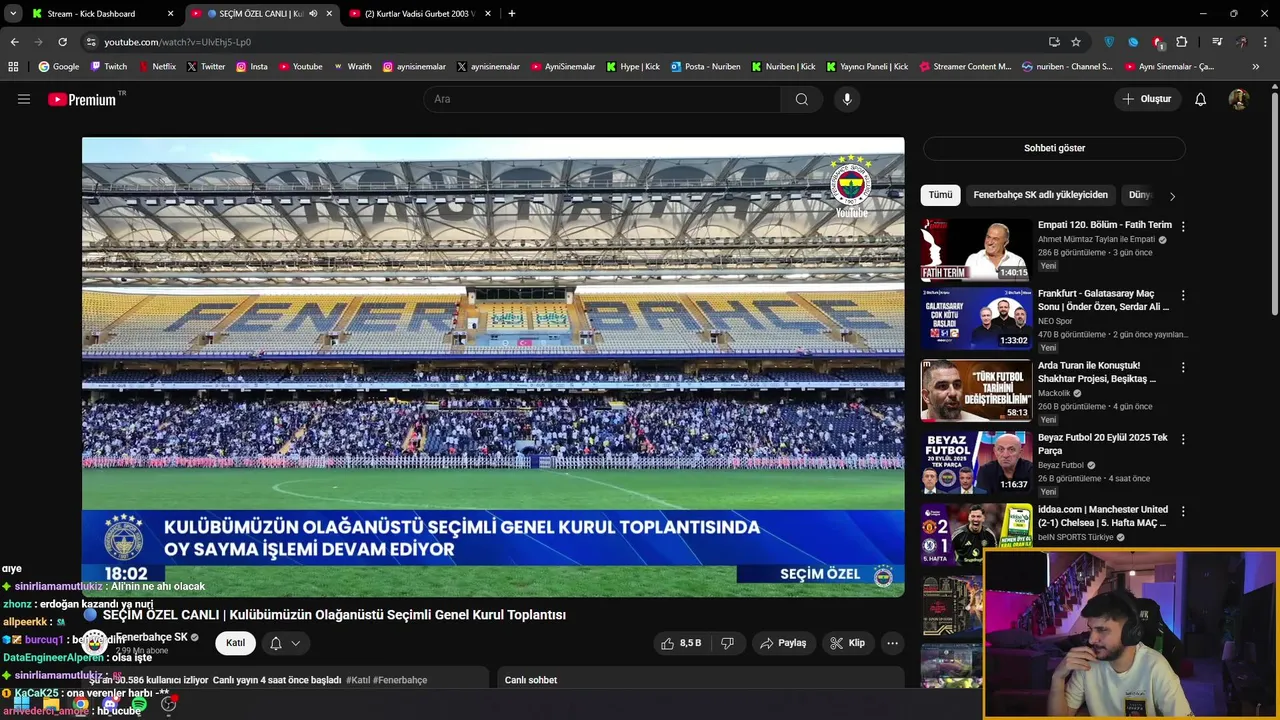Viewport: 1280px width, 720px height.
Task: Open Chrome extensions puzzle icon
Action: 1182,42
